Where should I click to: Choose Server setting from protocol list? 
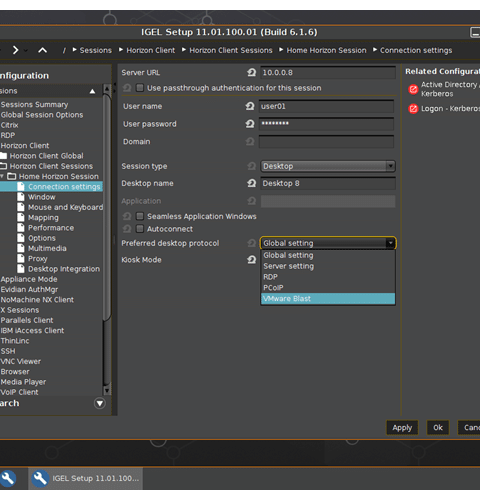coord(328,266)
